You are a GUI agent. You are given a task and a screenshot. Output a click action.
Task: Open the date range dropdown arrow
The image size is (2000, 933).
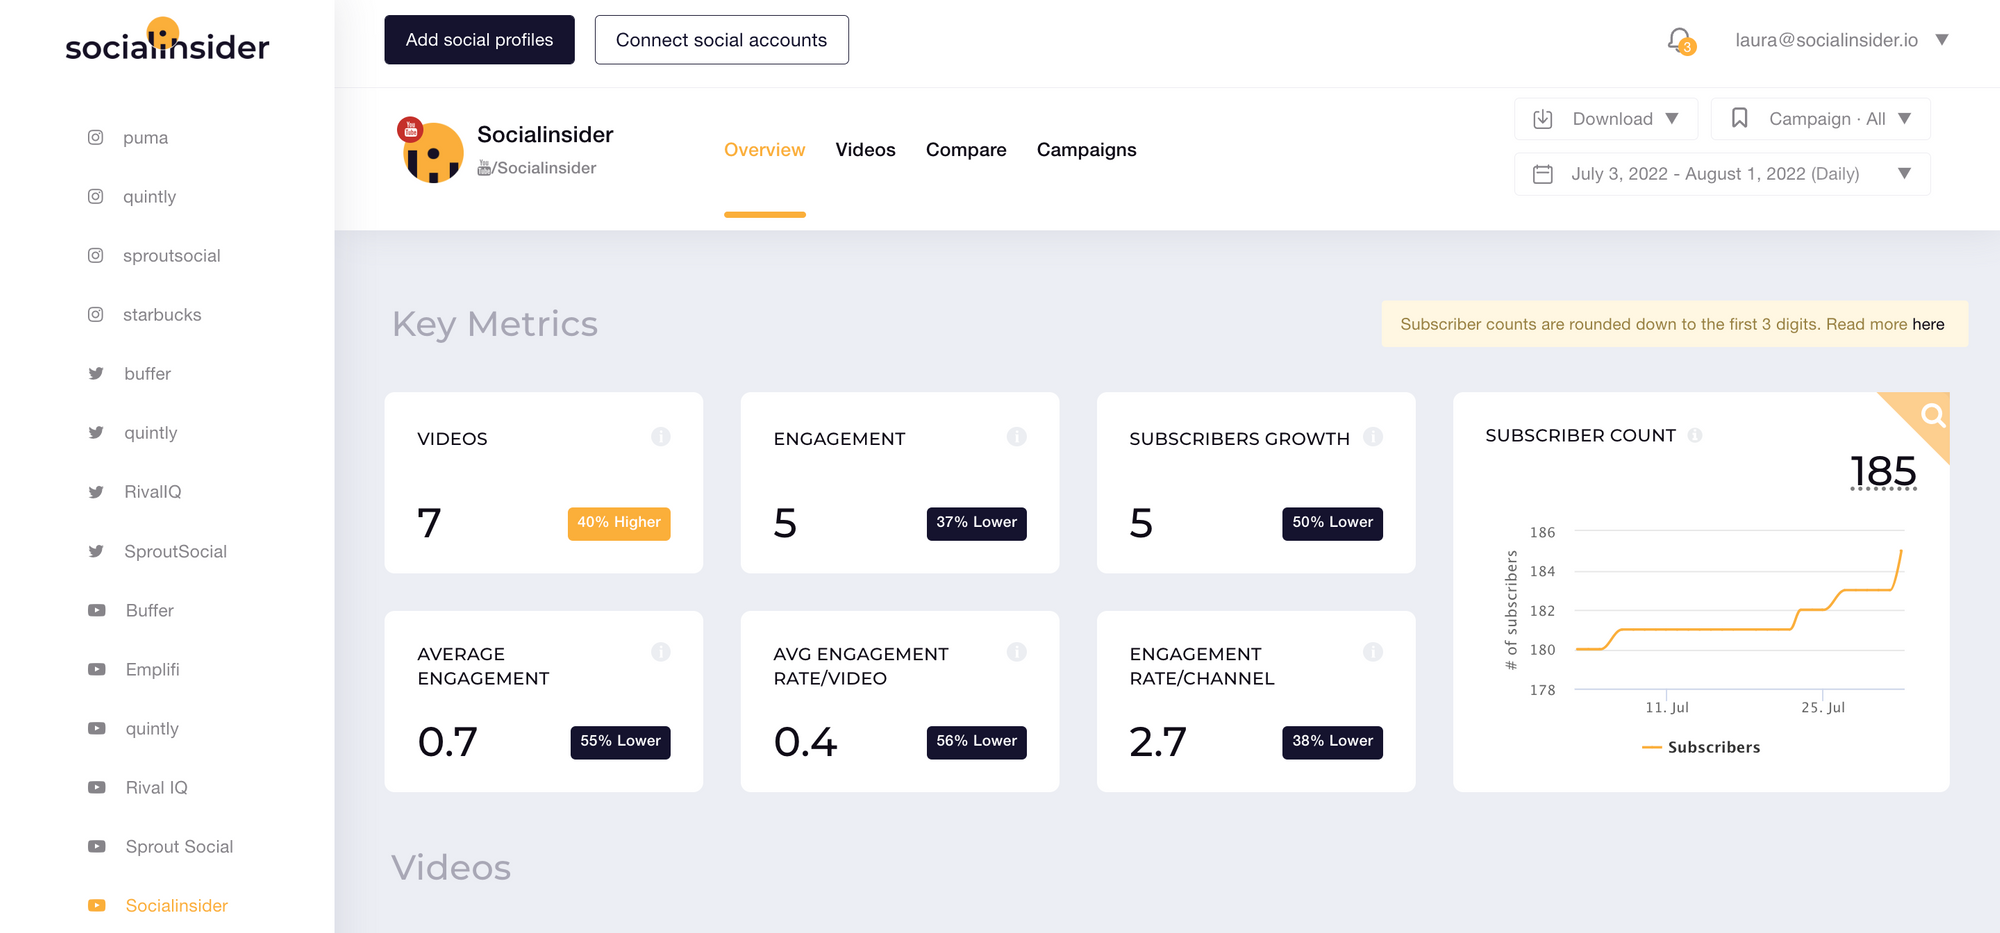(x=1905, y=174)
